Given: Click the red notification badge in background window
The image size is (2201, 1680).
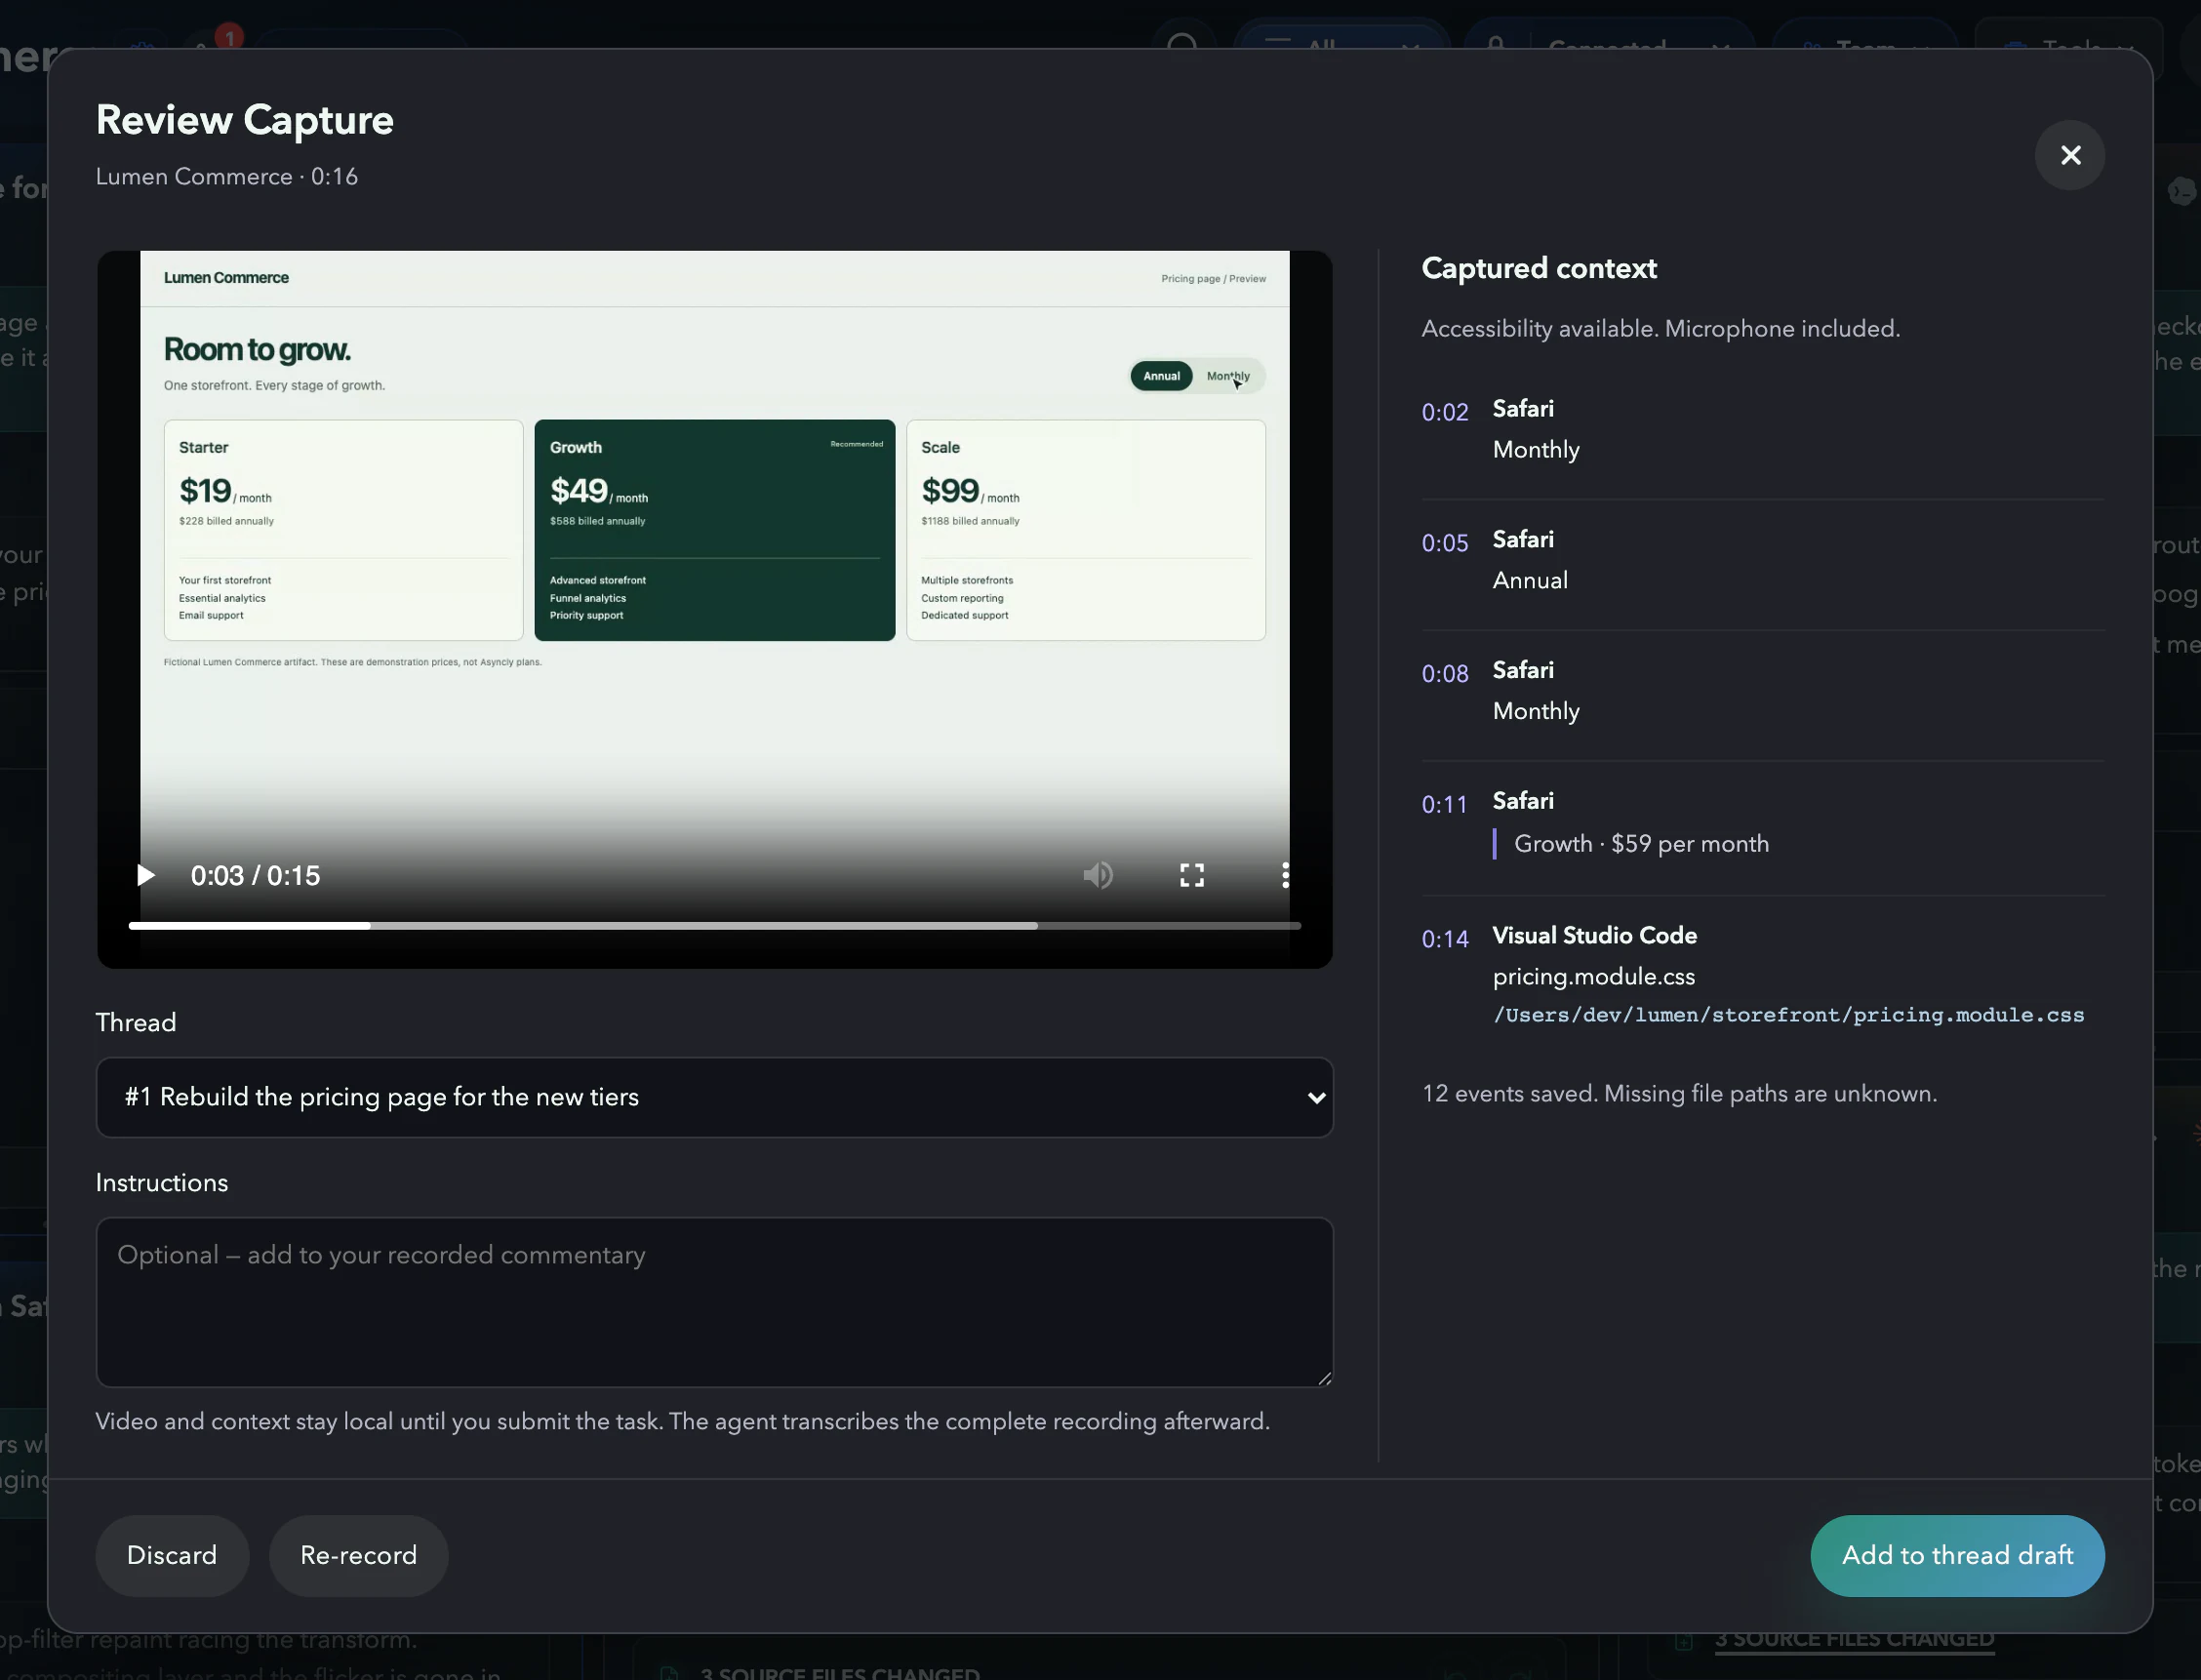Looking at the screenshot, I should 229,37.
